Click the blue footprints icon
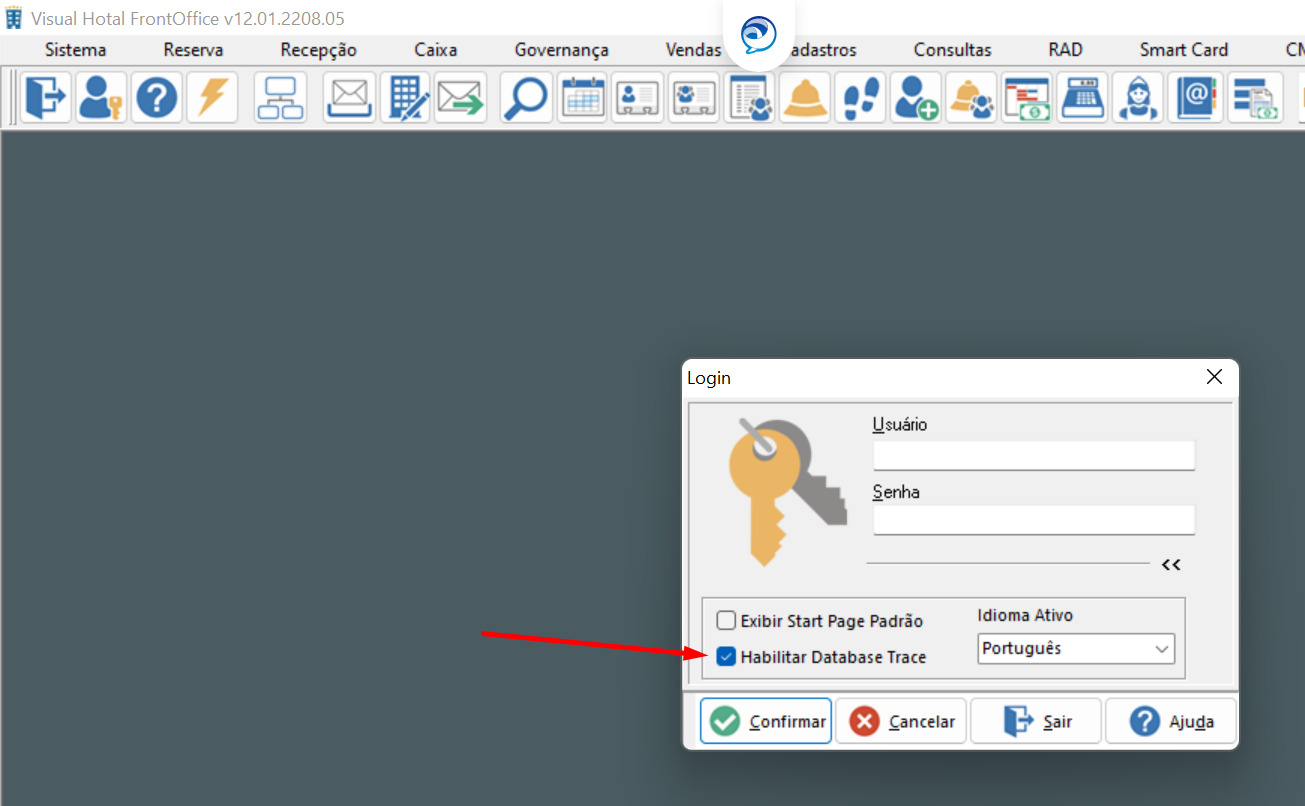Image resolution: width=1305 pixels, height=806 pixels. pyautogui.click(x=860, y=97)
